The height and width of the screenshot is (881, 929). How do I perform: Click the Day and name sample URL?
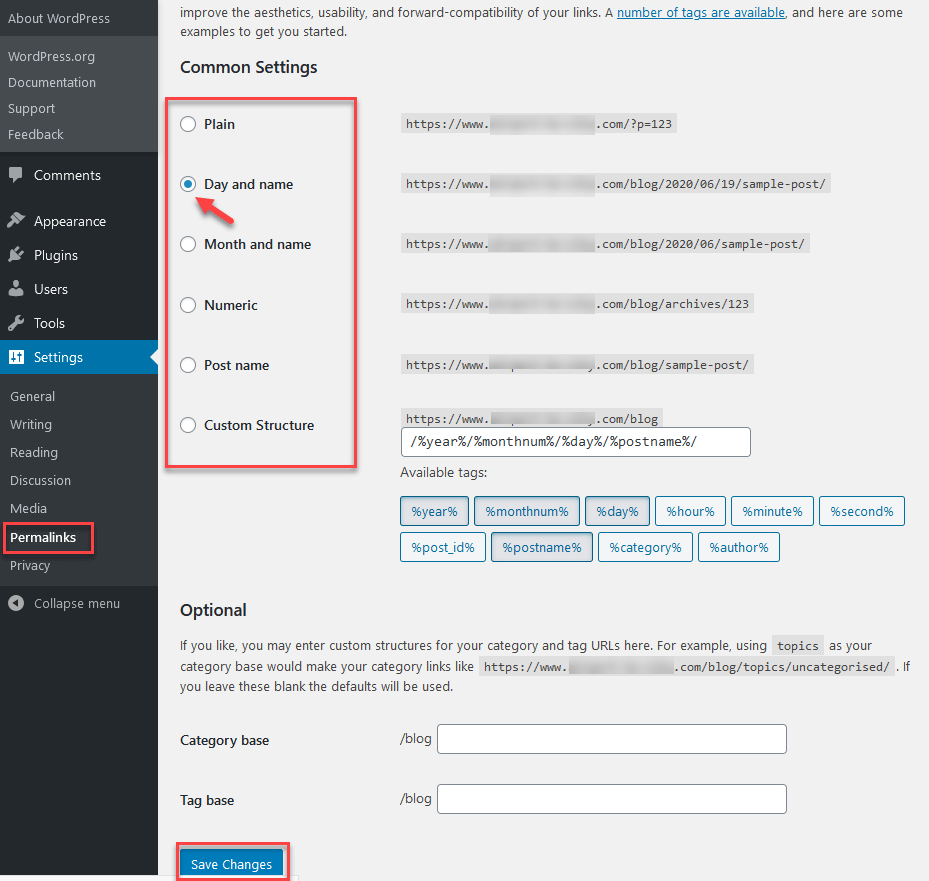click(x=616, y=184)
